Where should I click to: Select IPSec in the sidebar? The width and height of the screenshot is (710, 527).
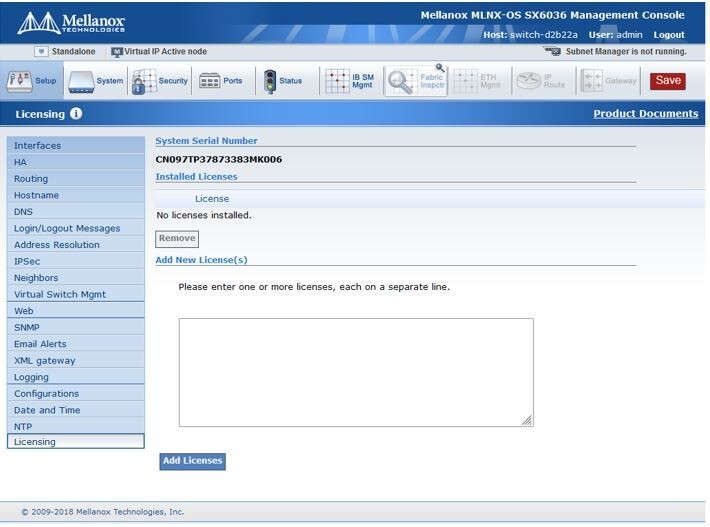(x=76, y=261)
